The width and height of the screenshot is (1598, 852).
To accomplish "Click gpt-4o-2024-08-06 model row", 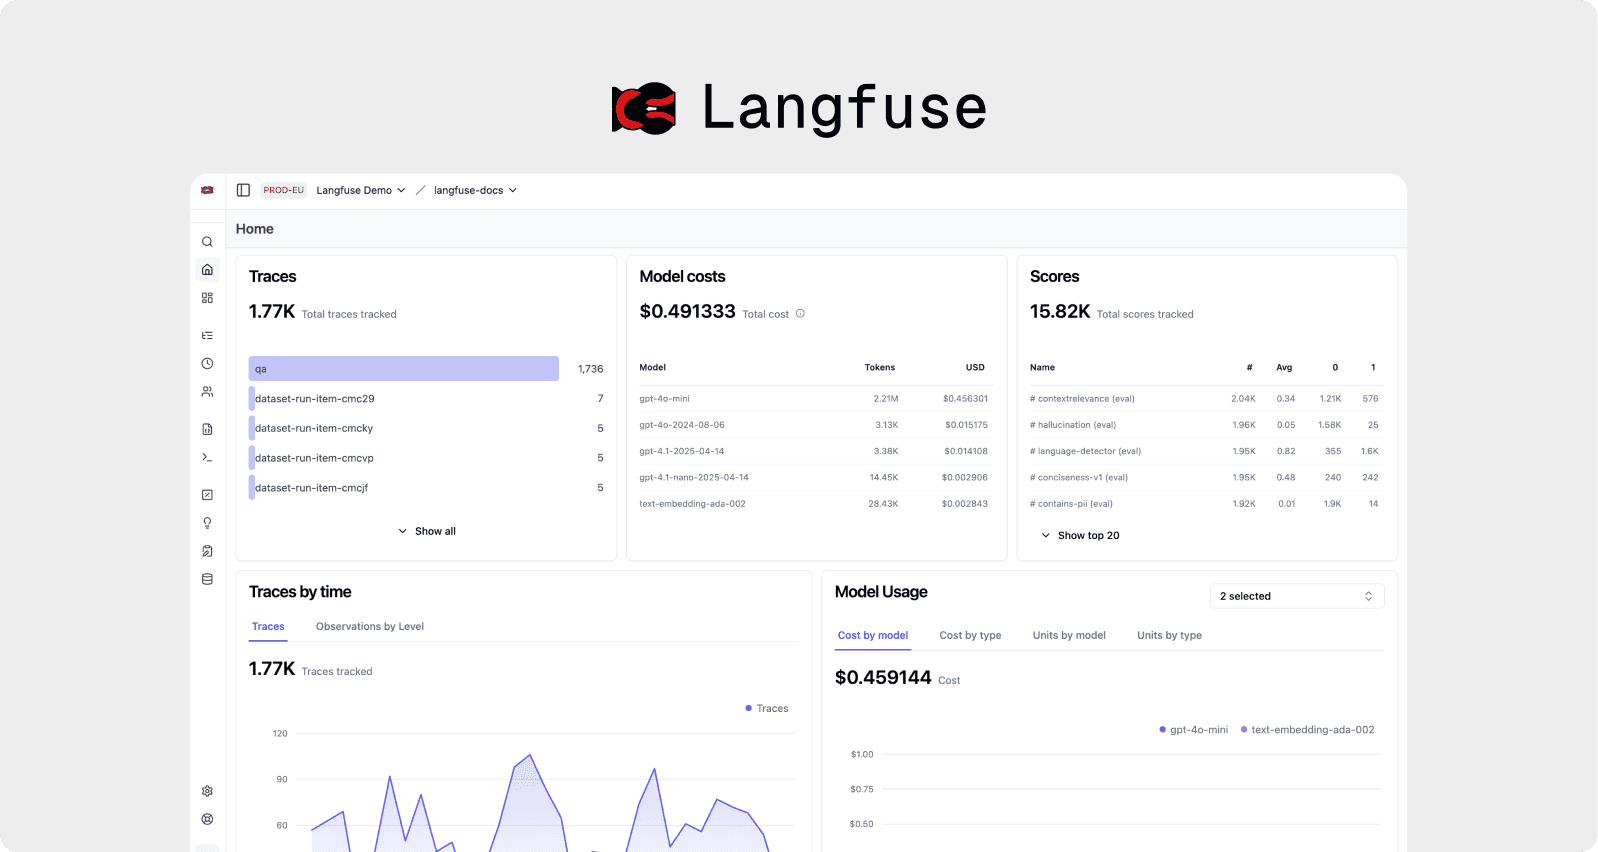I will click(816, 425).
